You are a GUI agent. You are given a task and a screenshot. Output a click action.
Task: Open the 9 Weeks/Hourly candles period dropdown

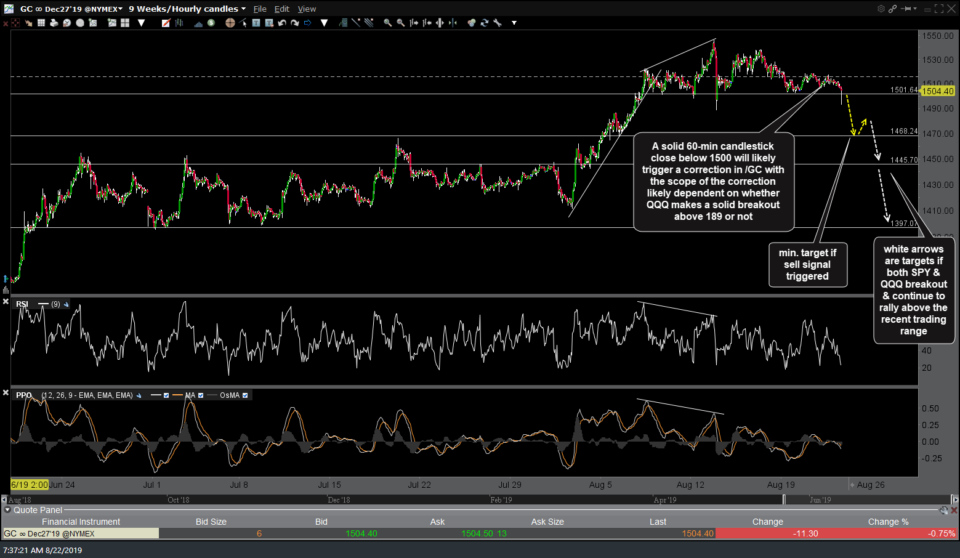pos(187,9)
